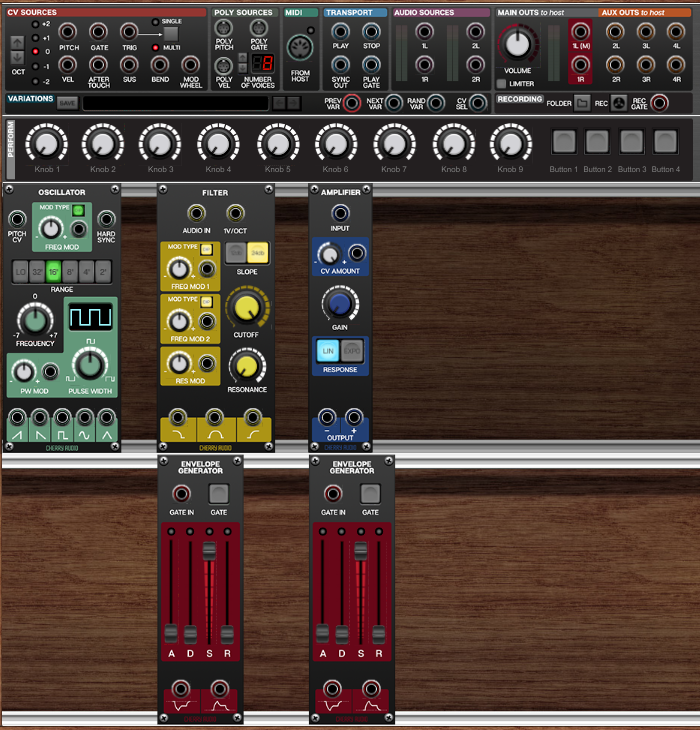Click the MIDI From Host connector

tap(300, 49)
